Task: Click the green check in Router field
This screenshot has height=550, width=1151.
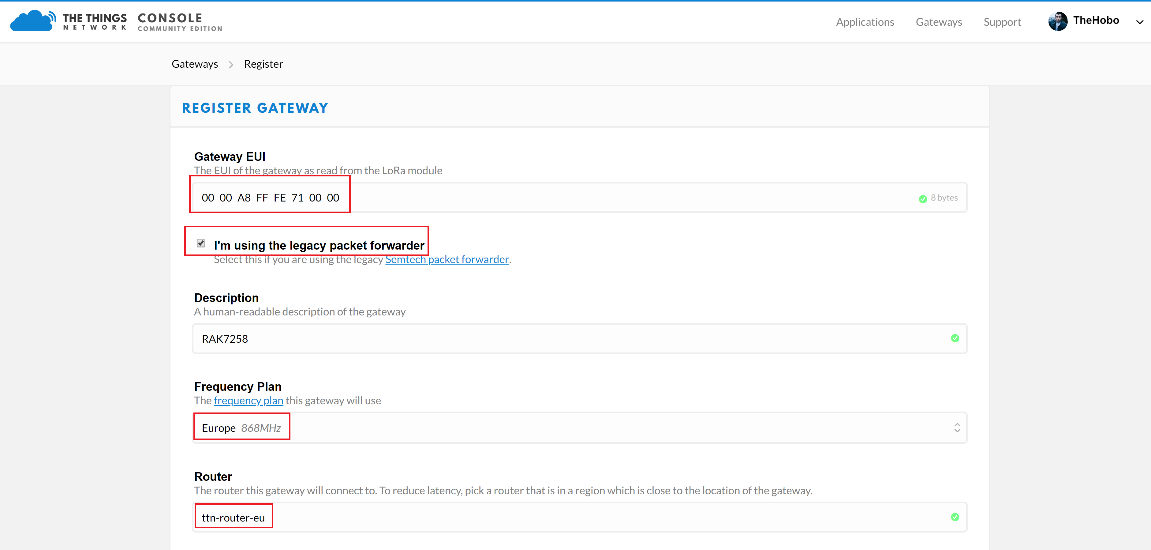Action: [955, 517]
